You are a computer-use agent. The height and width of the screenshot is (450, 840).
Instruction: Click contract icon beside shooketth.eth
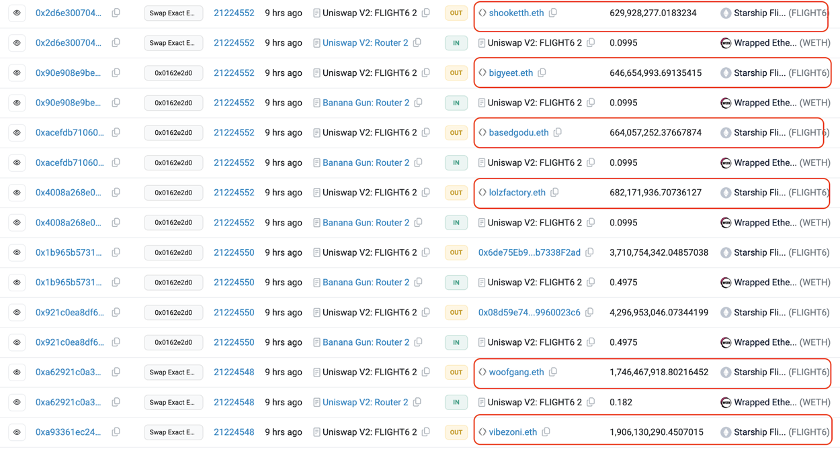(x=482, y=13)
